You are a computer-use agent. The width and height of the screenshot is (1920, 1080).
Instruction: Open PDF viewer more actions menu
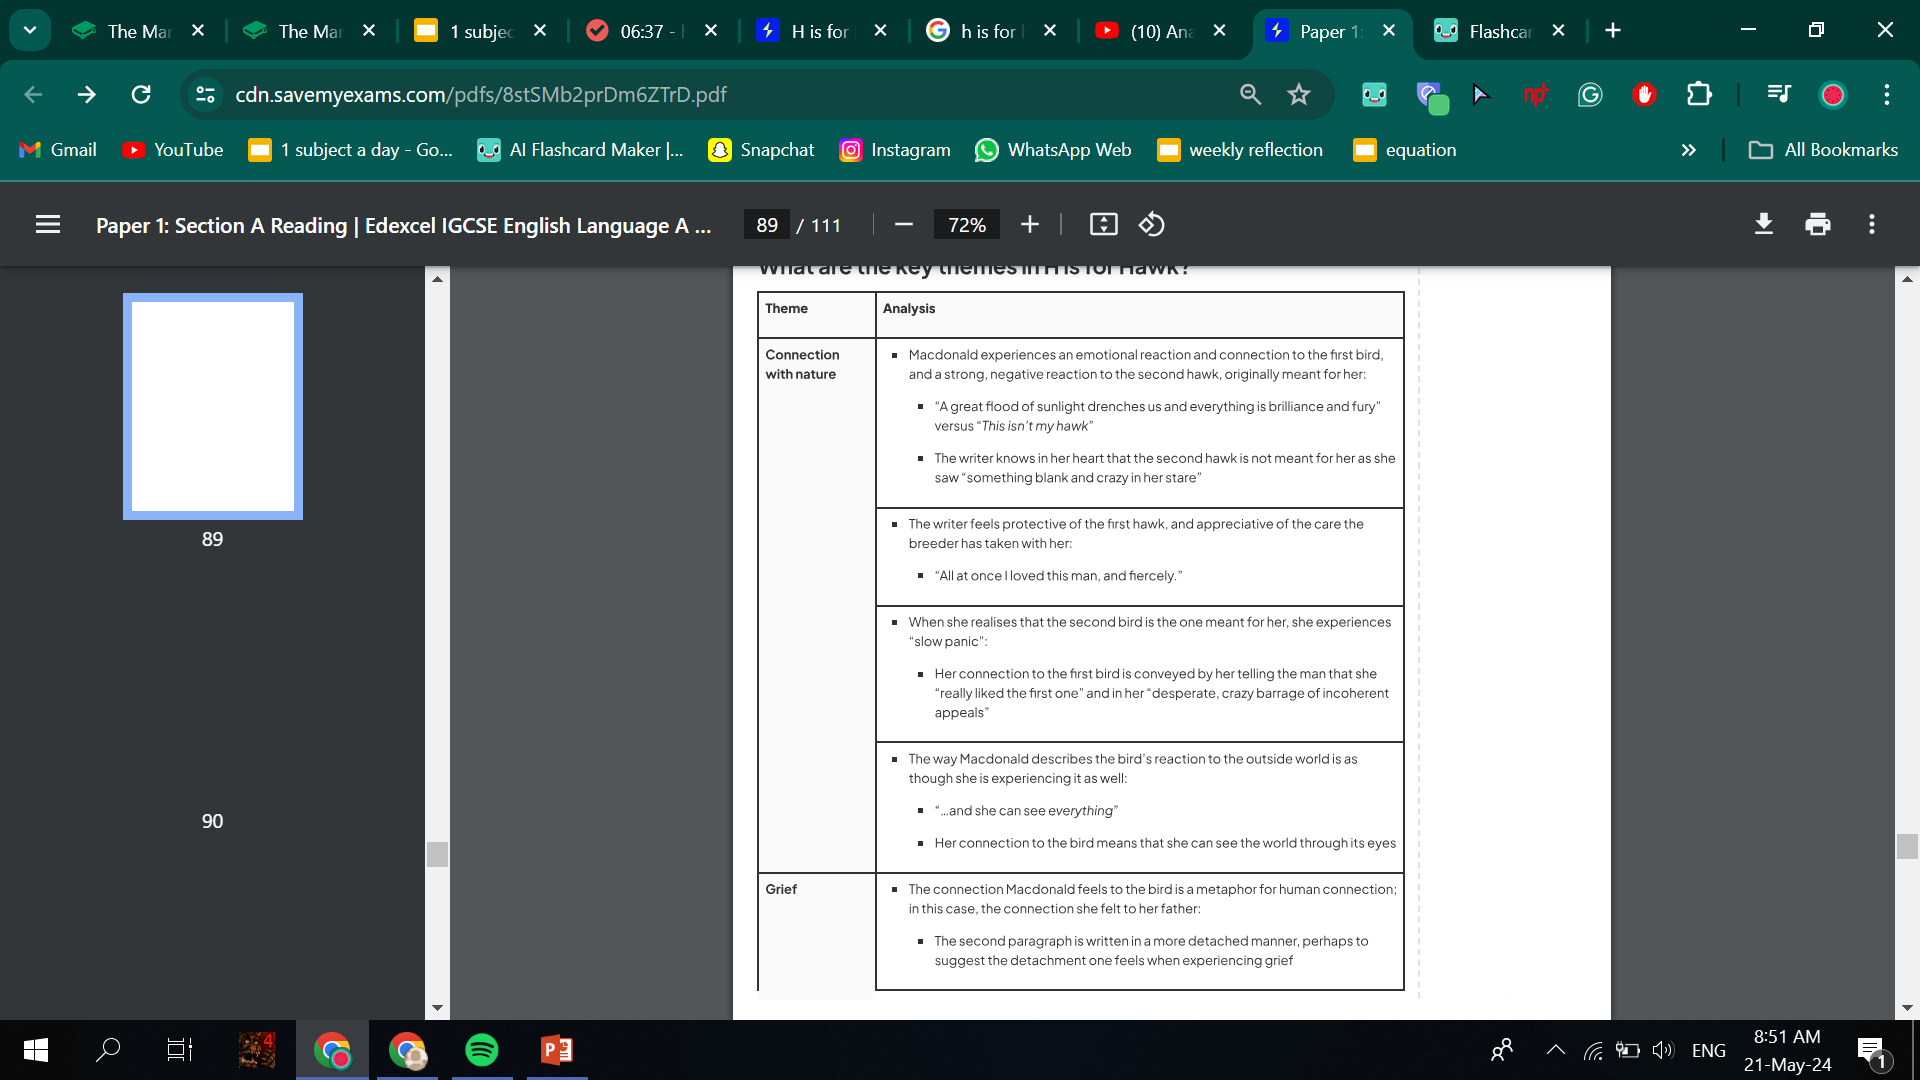pyautogui.click(x=1872, y=225)
